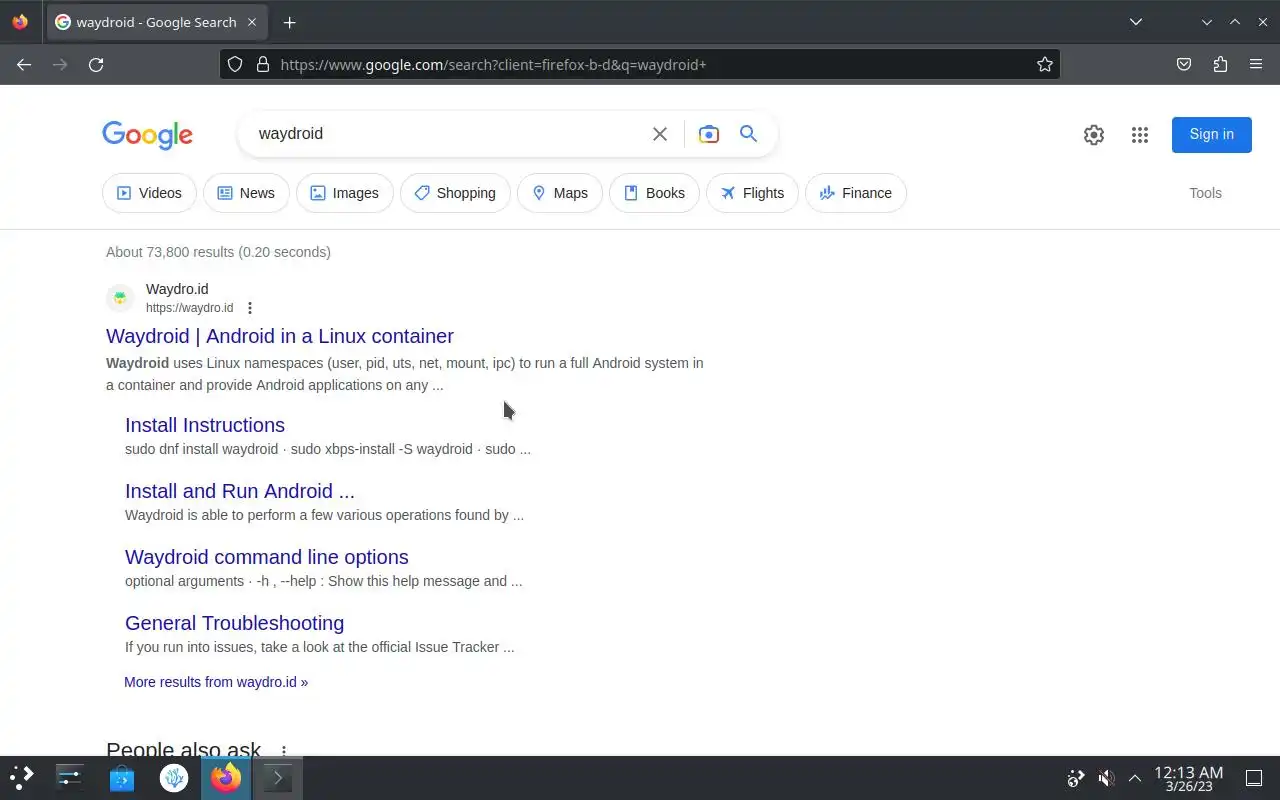The width and height of the screenshot is (1280, 800).
Task: Save to Pocket icon in toolbar
Action: click(1184, 64)
